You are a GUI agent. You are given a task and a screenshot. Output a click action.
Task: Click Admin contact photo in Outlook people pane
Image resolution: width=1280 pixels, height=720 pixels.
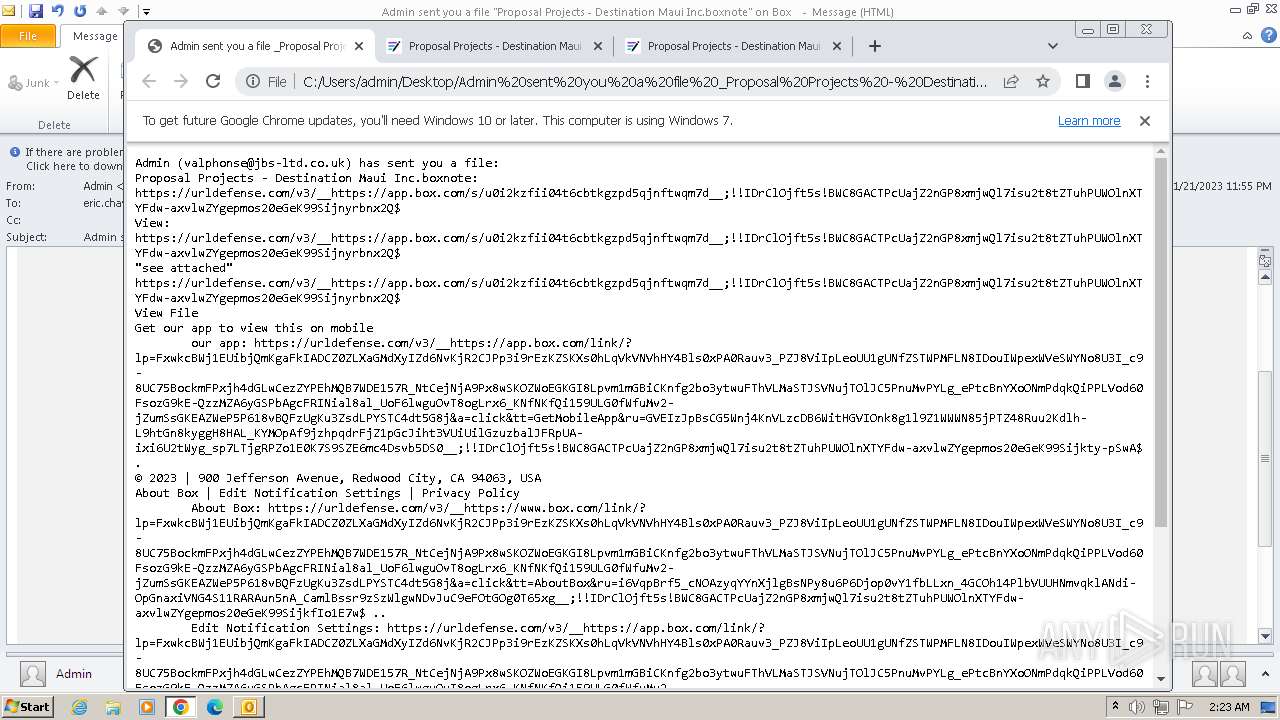click(33, 674)
